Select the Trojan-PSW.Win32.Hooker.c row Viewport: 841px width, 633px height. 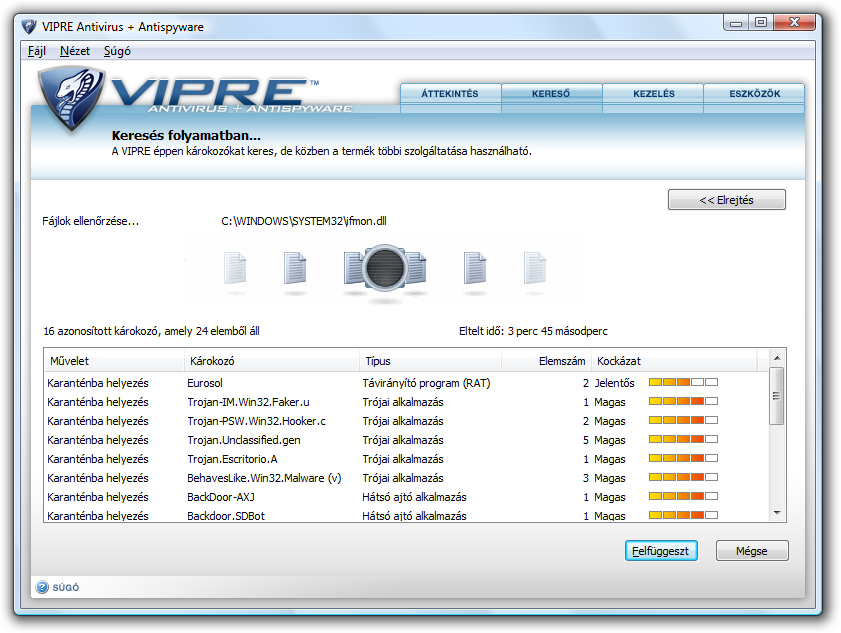(x=407, y=421)
